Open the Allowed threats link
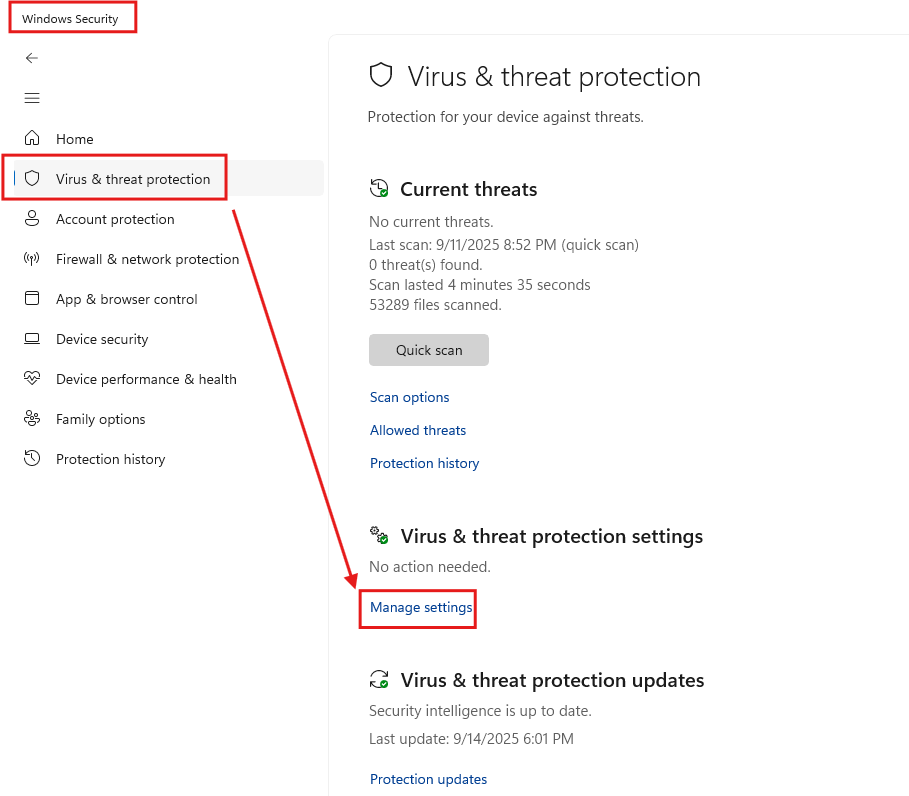 click(x=418, y=430)
